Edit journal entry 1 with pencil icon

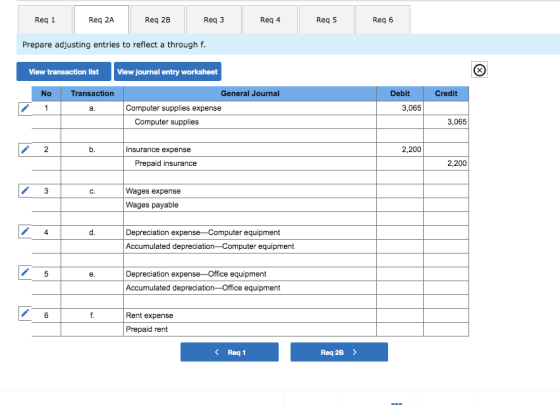coord(25,108)
